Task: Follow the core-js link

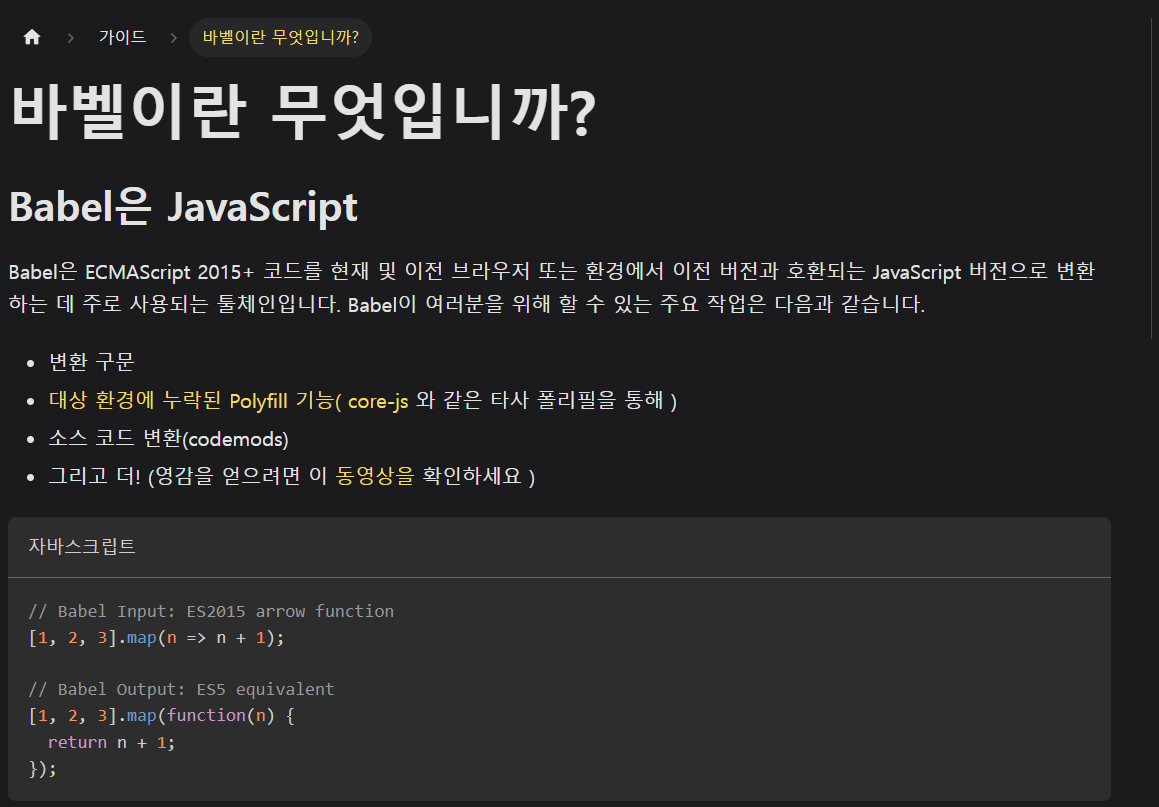Action: 378,401
